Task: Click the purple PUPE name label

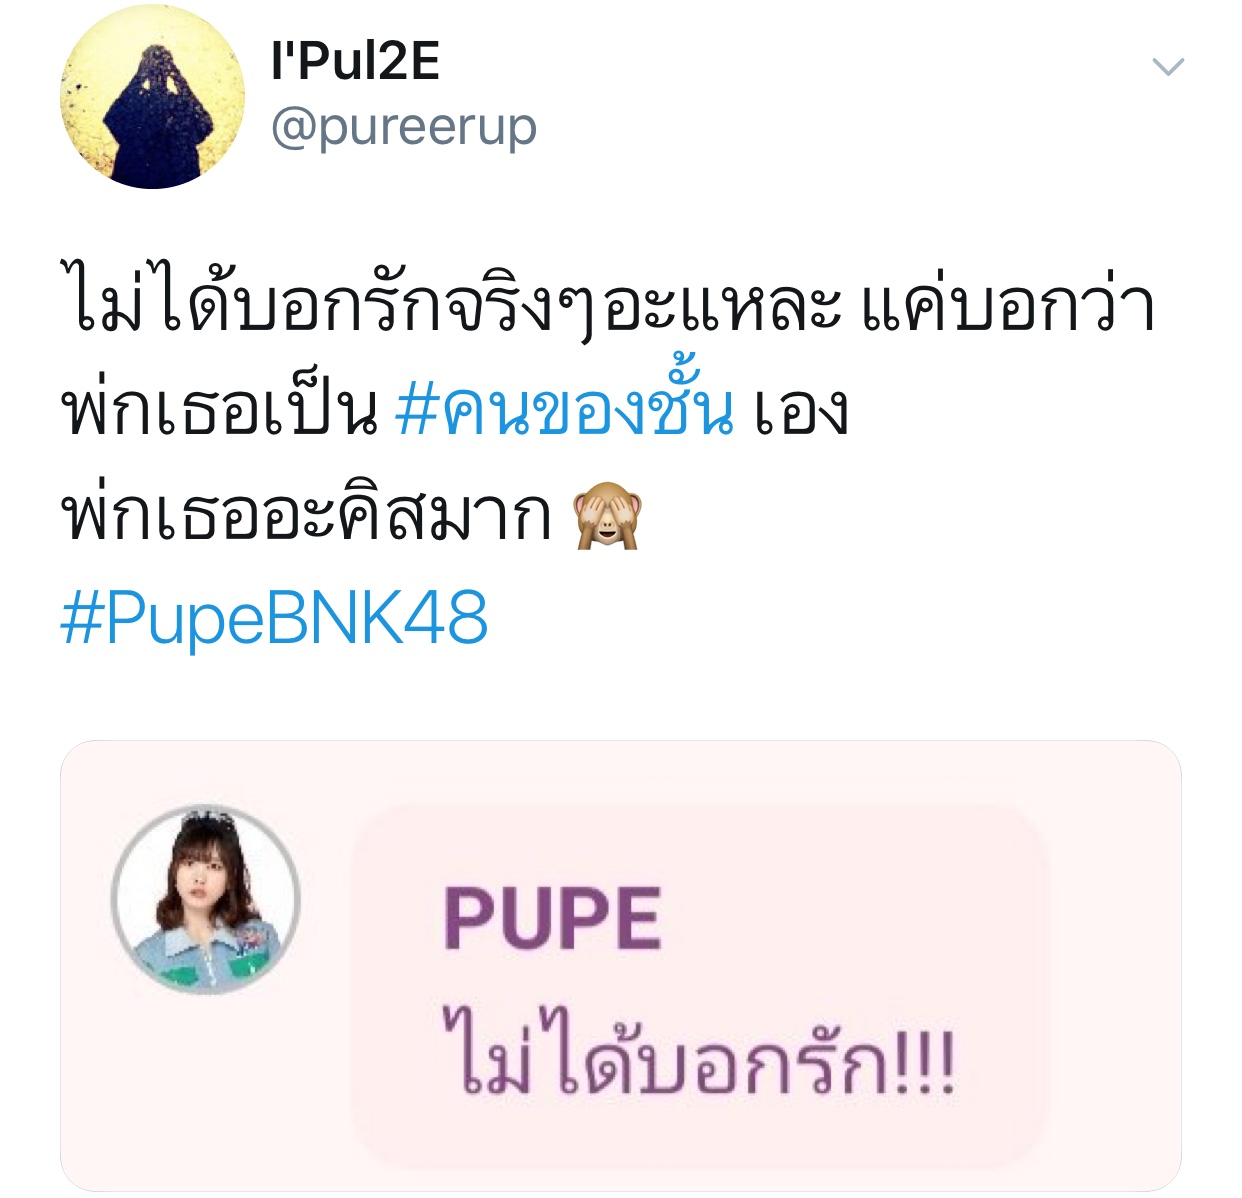Action: (552, 918)
